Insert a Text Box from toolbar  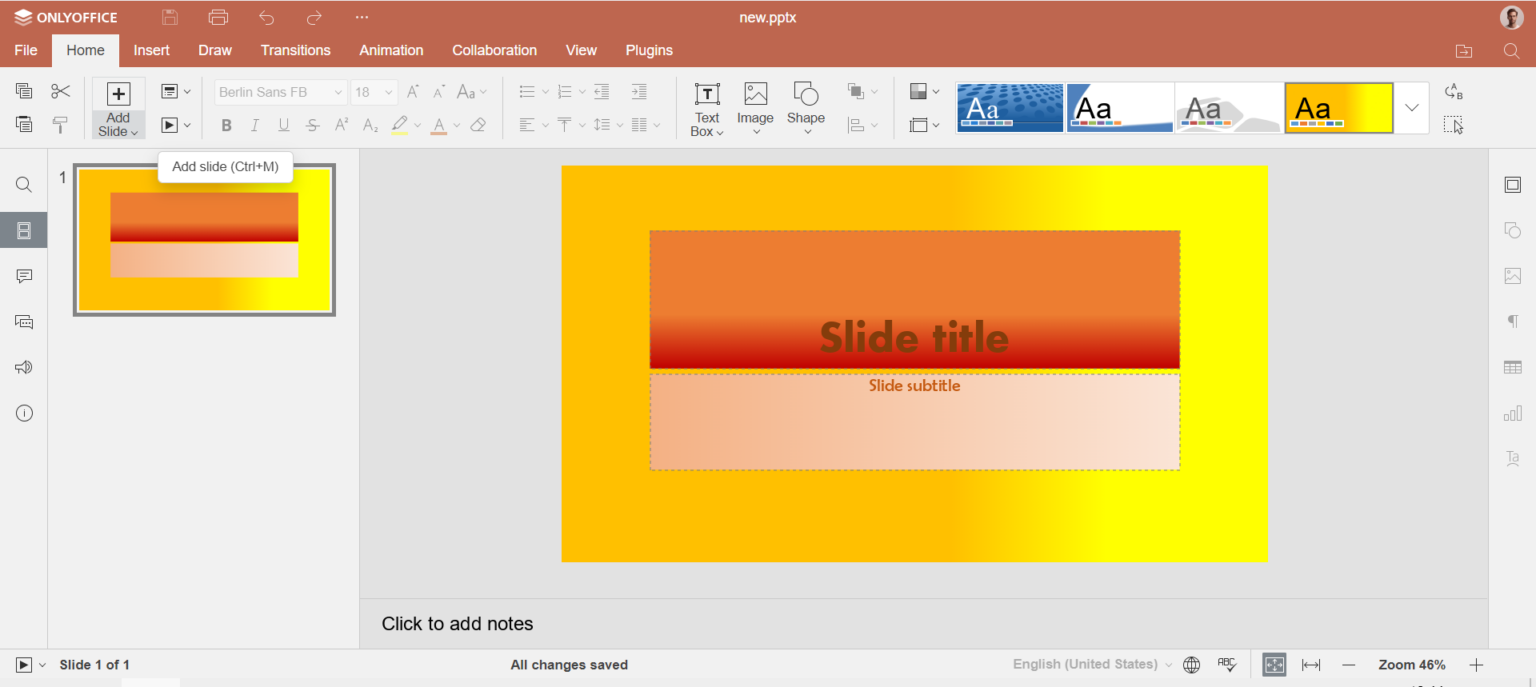point(707,108)
